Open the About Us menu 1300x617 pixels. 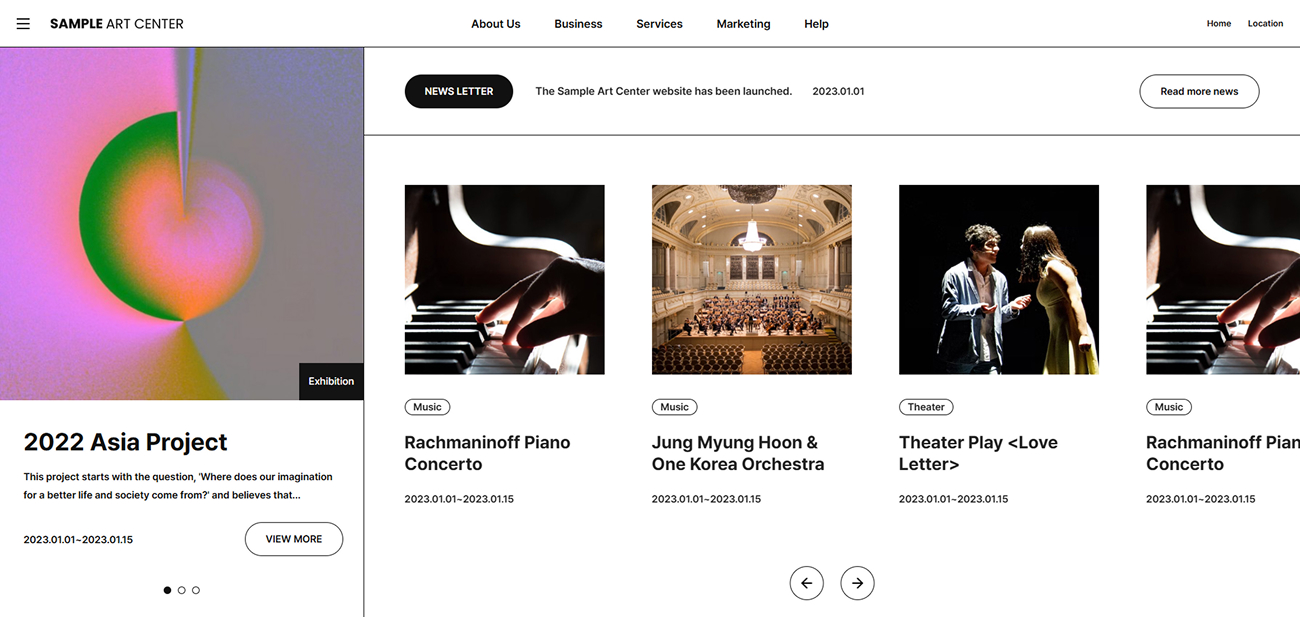pyautogui.click(x=495, y=23)
